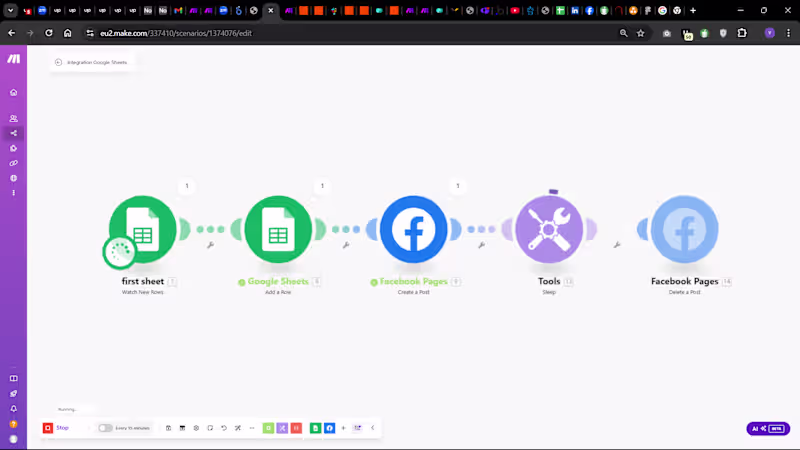The image size is (800, 450).
Task: Open the orange Help question mark icon
Action: pyautogui.click(x=13, y=424)
